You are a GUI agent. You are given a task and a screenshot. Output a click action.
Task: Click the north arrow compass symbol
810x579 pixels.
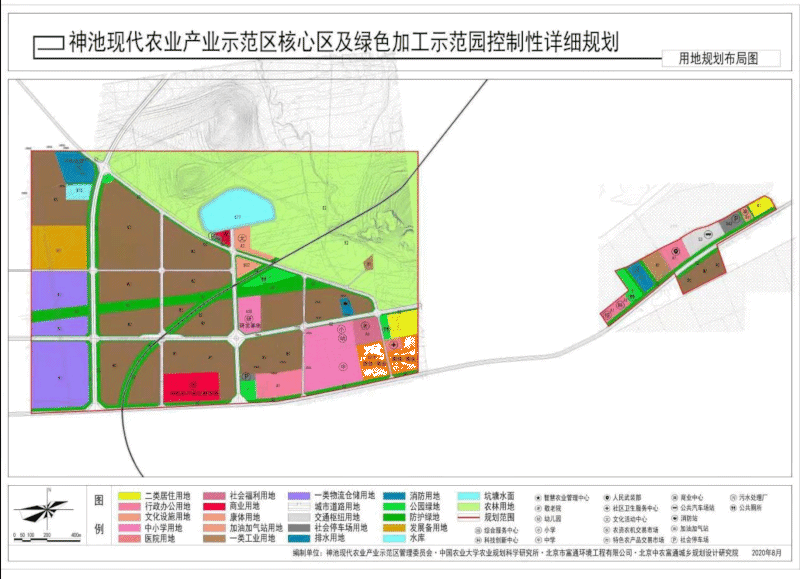coord(43,508)
